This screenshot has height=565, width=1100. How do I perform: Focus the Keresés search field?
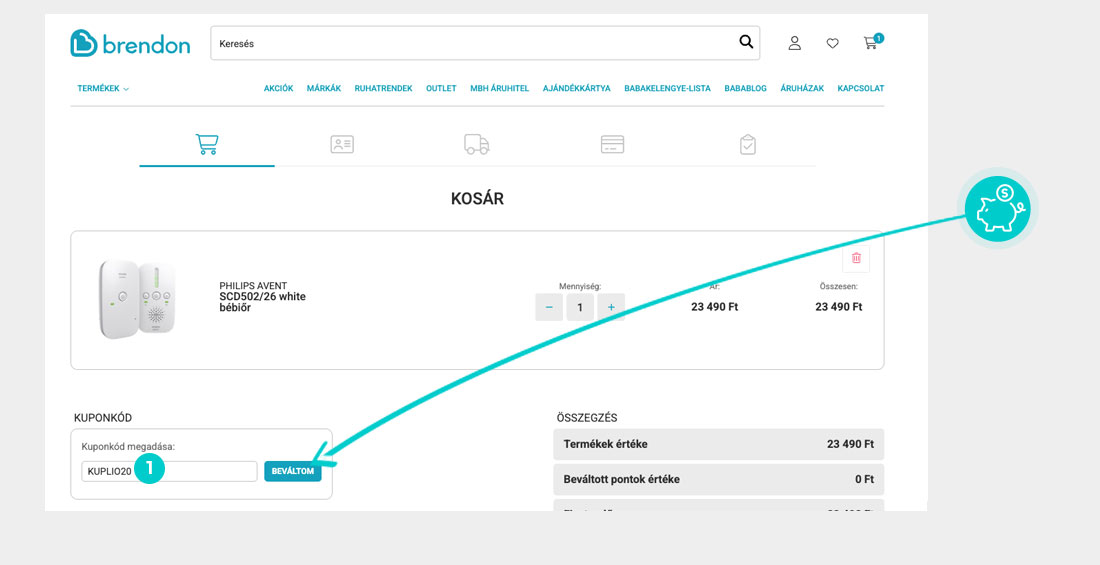(x=470, y=43)
